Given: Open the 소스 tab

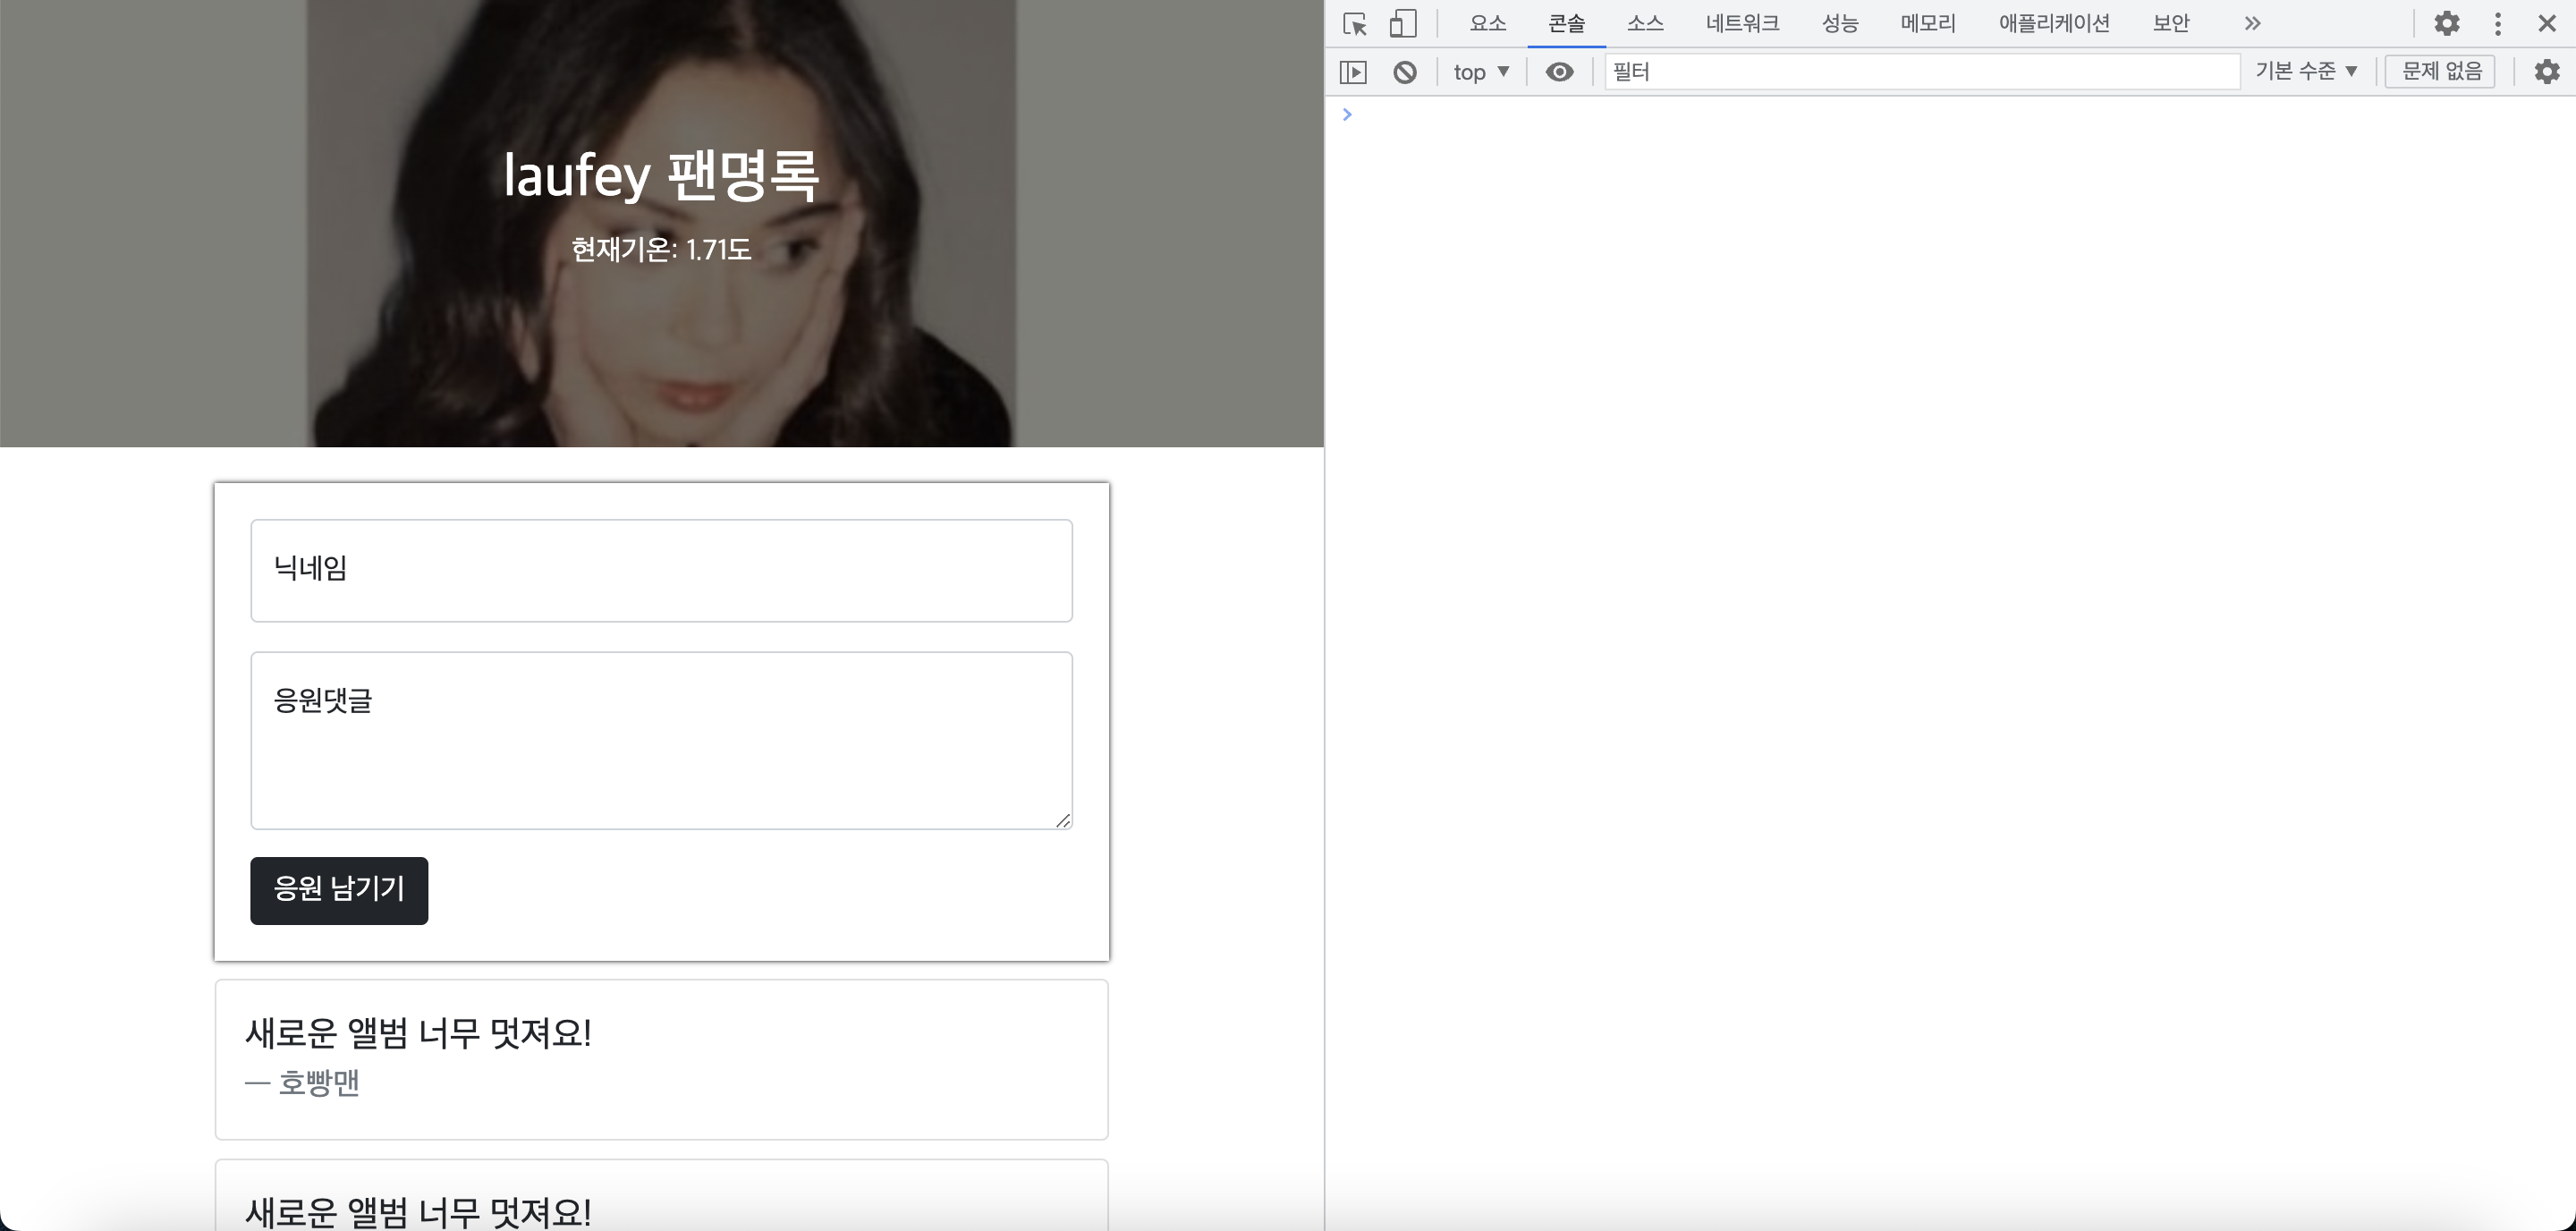Looking at the screenshot, I should coord(1645,23).
